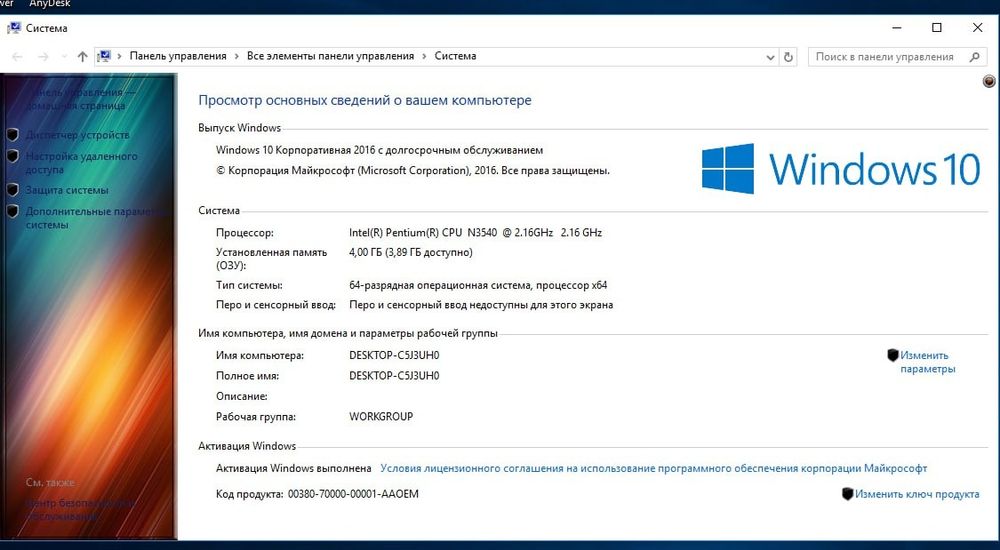
Task: Click the search magnifier icon
Action: (x=974, y=57)
